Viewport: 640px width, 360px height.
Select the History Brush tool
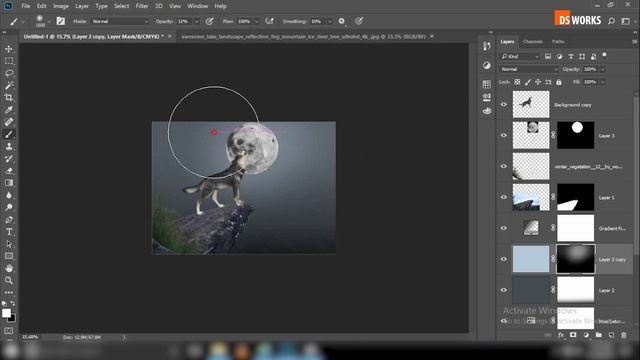[x=9, y=159]
